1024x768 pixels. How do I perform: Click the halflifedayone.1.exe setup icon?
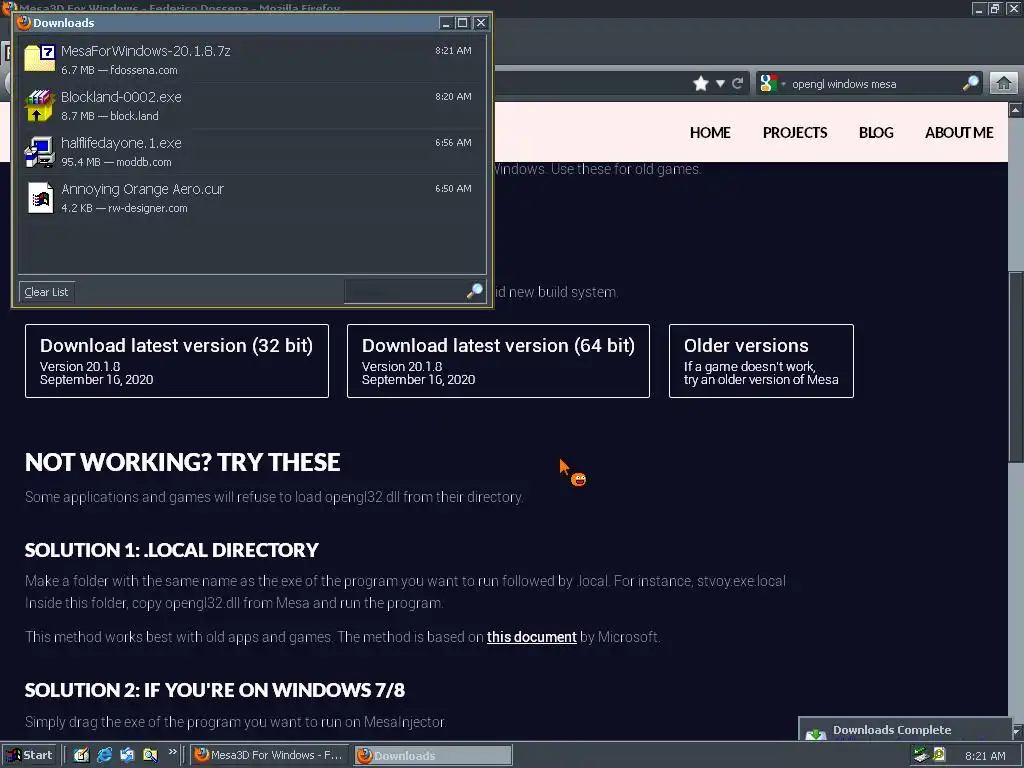click(39, 152)
